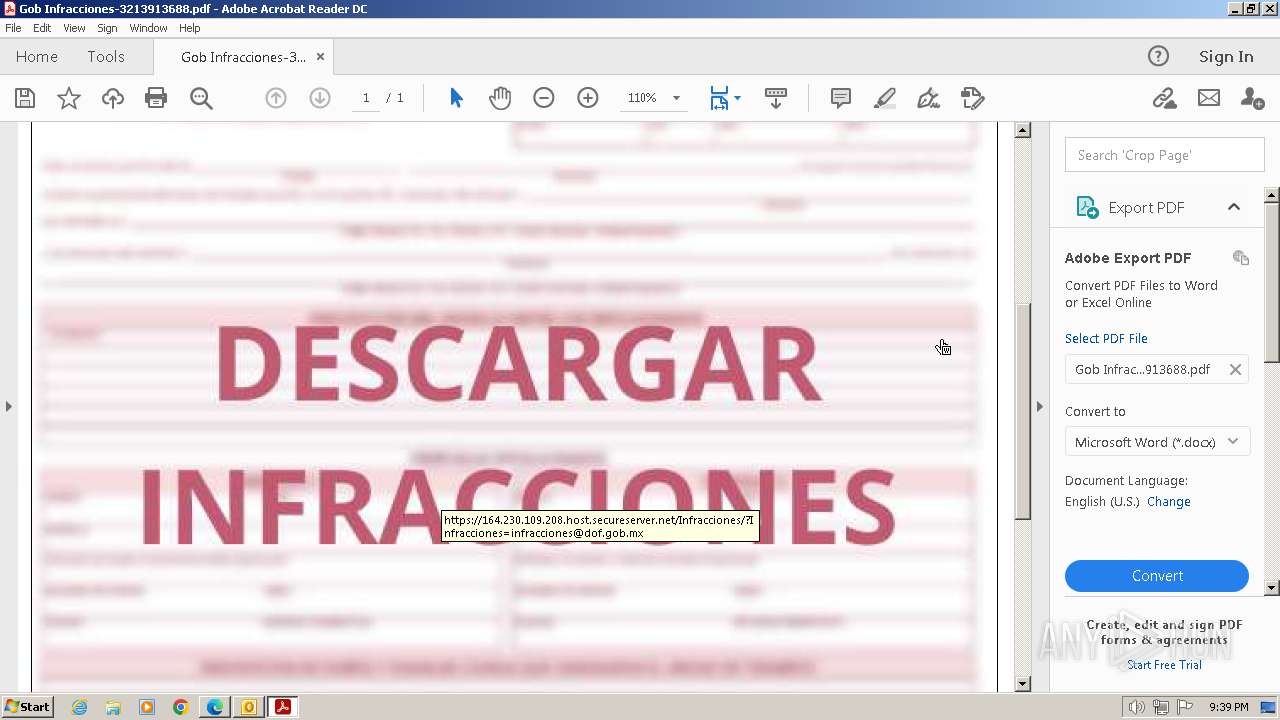Image resolution: width=1280 pixels, height=720 pixels.
Task: Go to the next page with the down arrow
Action: point(320,98)
